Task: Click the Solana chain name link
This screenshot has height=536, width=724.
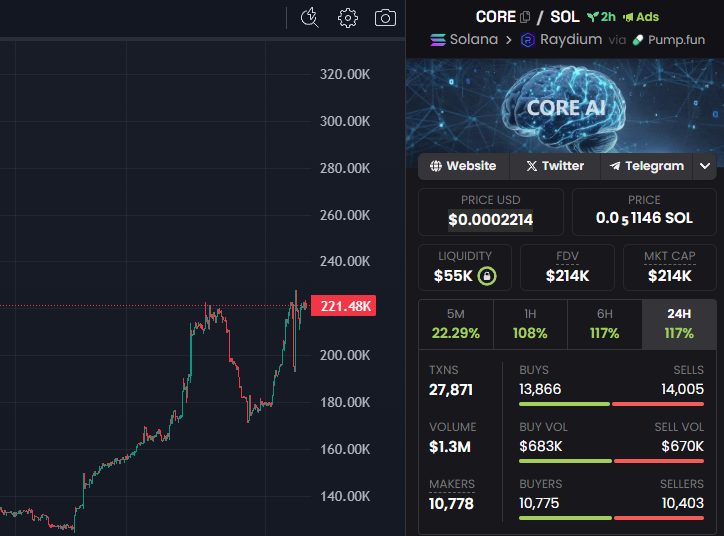Action: click(474, 40)
